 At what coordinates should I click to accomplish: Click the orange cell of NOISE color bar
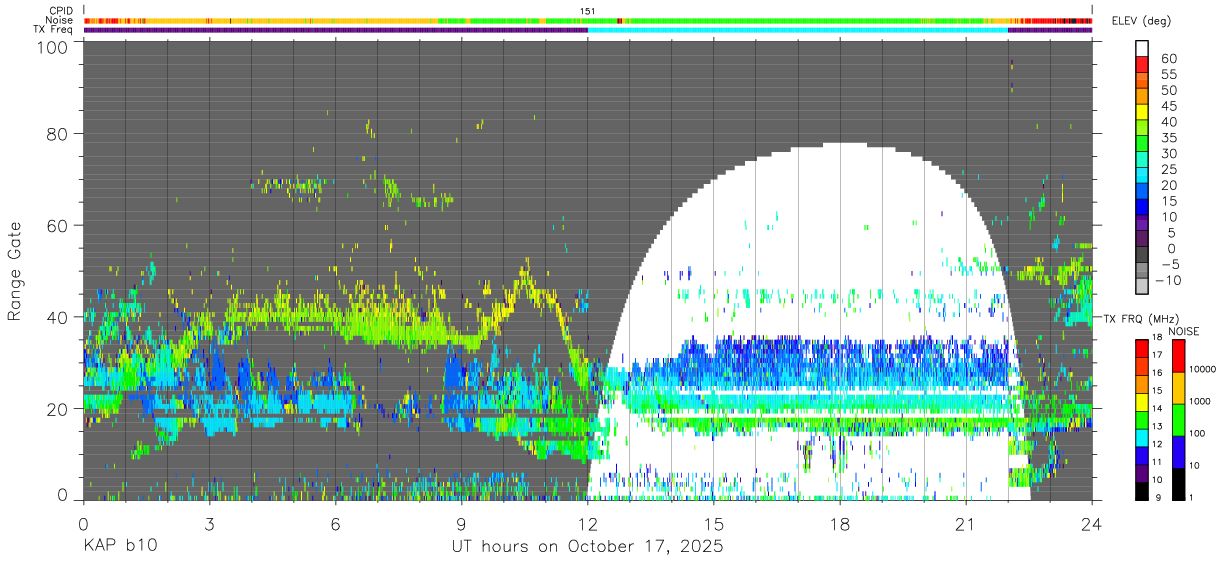[1177, 388]
